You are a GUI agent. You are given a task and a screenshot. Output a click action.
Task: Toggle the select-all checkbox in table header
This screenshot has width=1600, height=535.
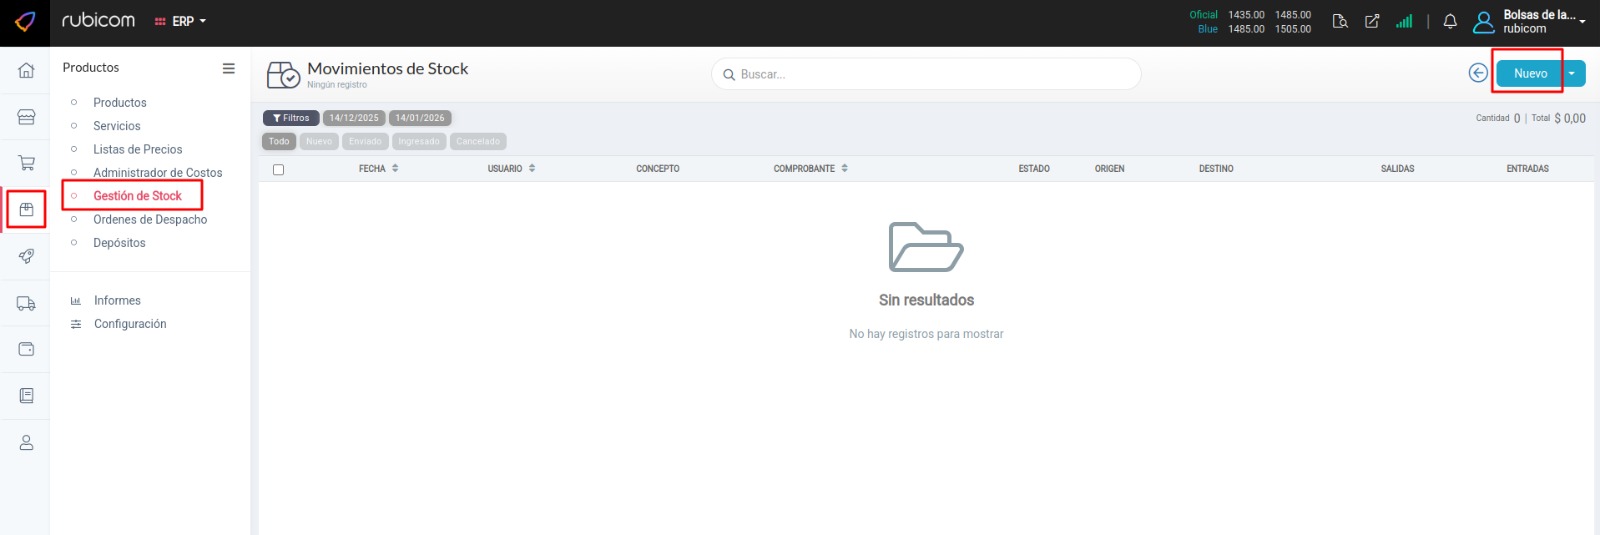pyautogui.click(x=279, y=169)
